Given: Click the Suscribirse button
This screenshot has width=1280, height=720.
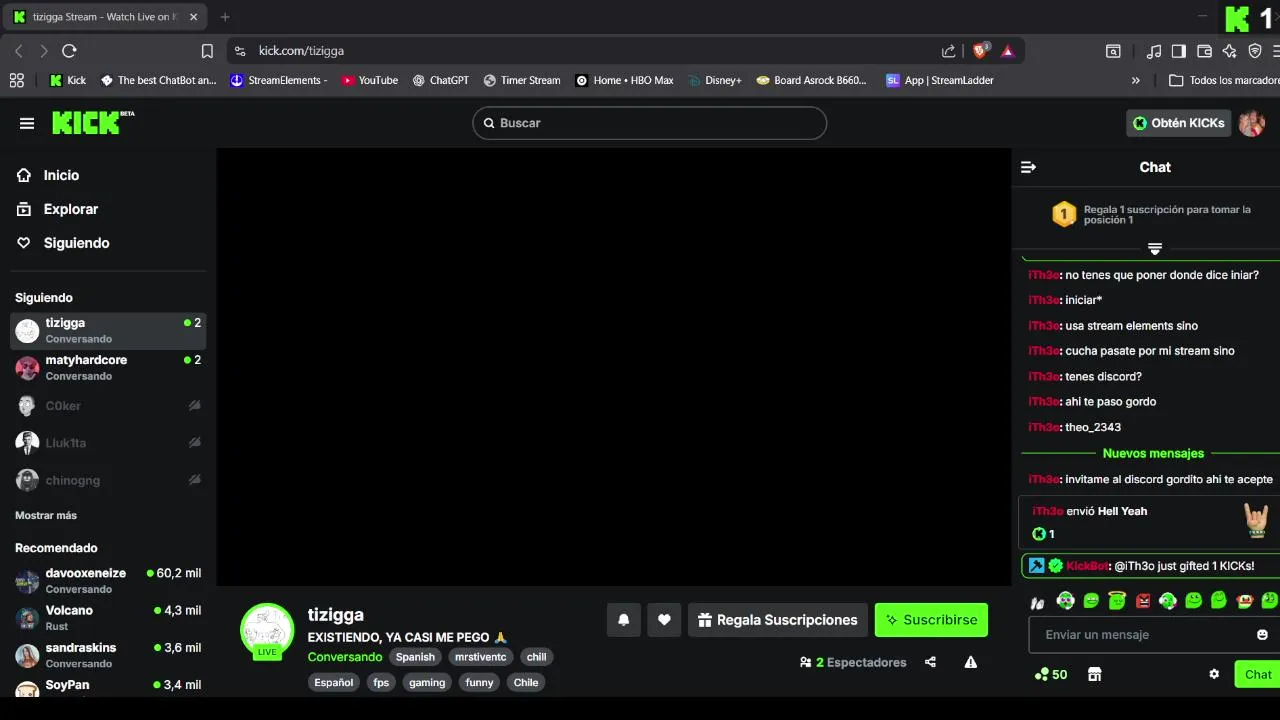Looking at the screenshot, I should coord(931,620).
